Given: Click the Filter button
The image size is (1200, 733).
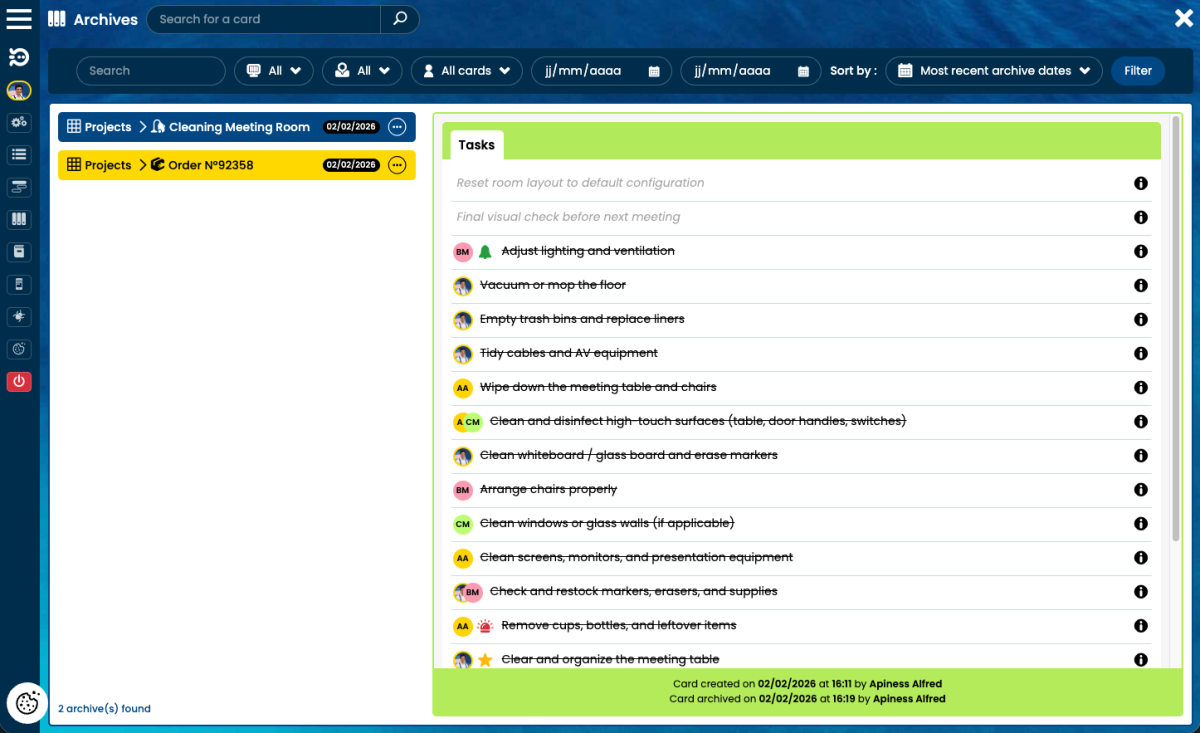Looking at the screenshot, I should [x=1137, y=71].
